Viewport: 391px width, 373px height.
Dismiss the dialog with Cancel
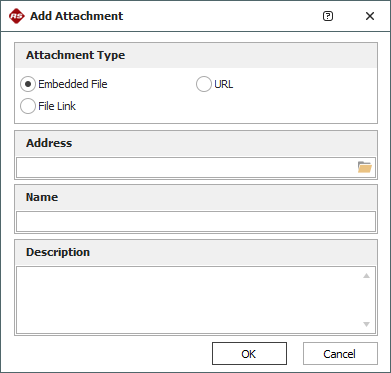click(340, 354)
